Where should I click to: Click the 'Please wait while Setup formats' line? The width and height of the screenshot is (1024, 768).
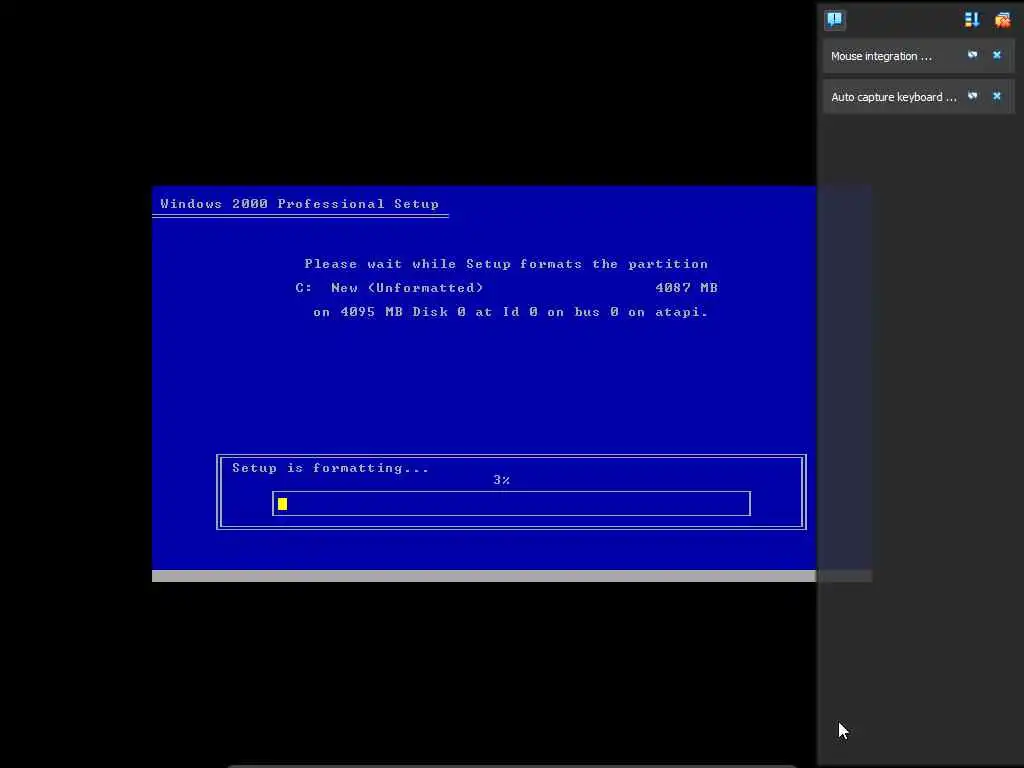(506, 264)
